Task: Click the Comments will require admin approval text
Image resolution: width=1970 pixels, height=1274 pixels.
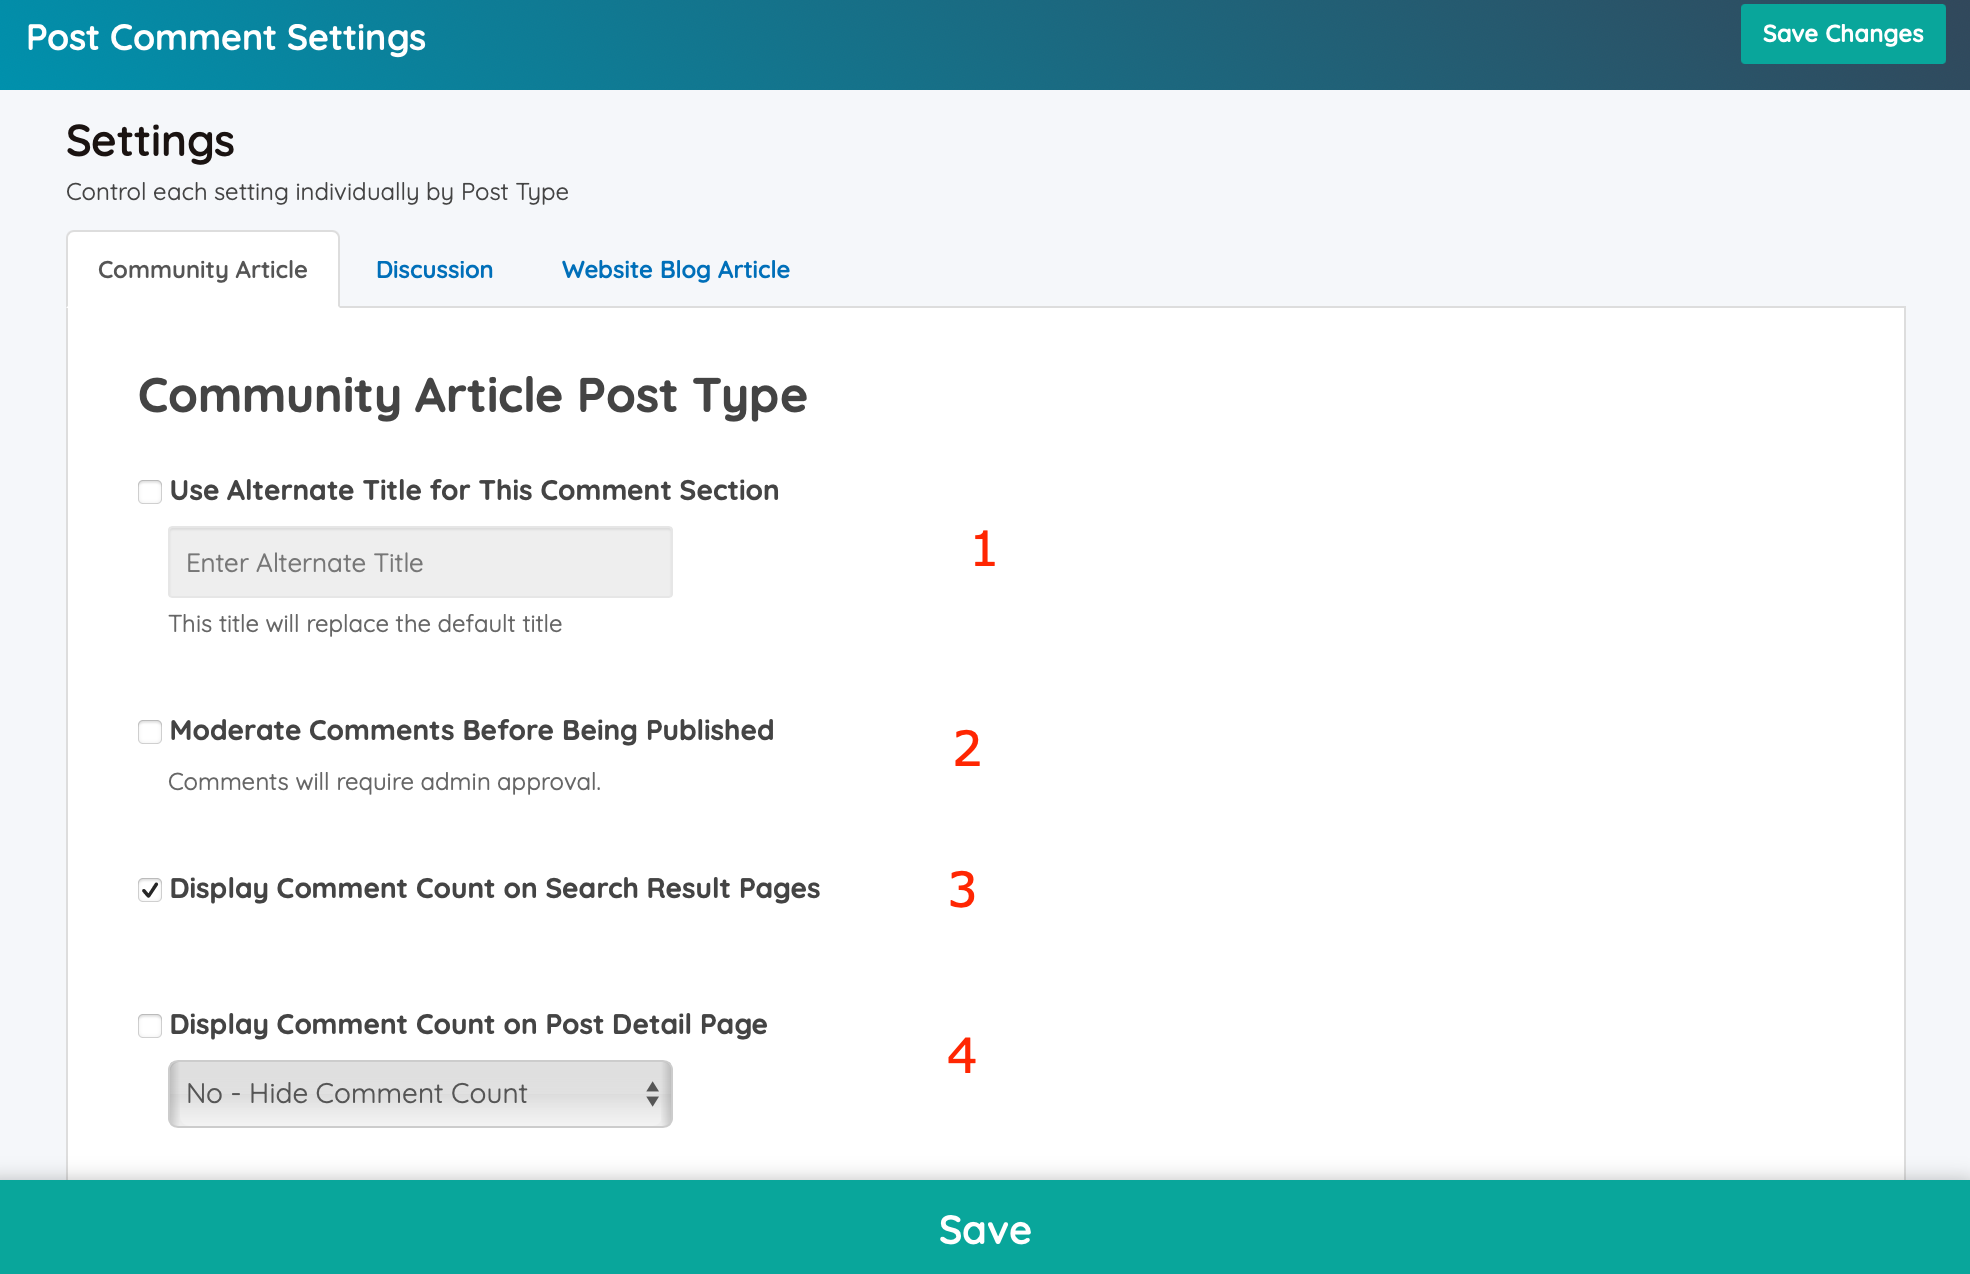Action: click(x=384, y=782)
